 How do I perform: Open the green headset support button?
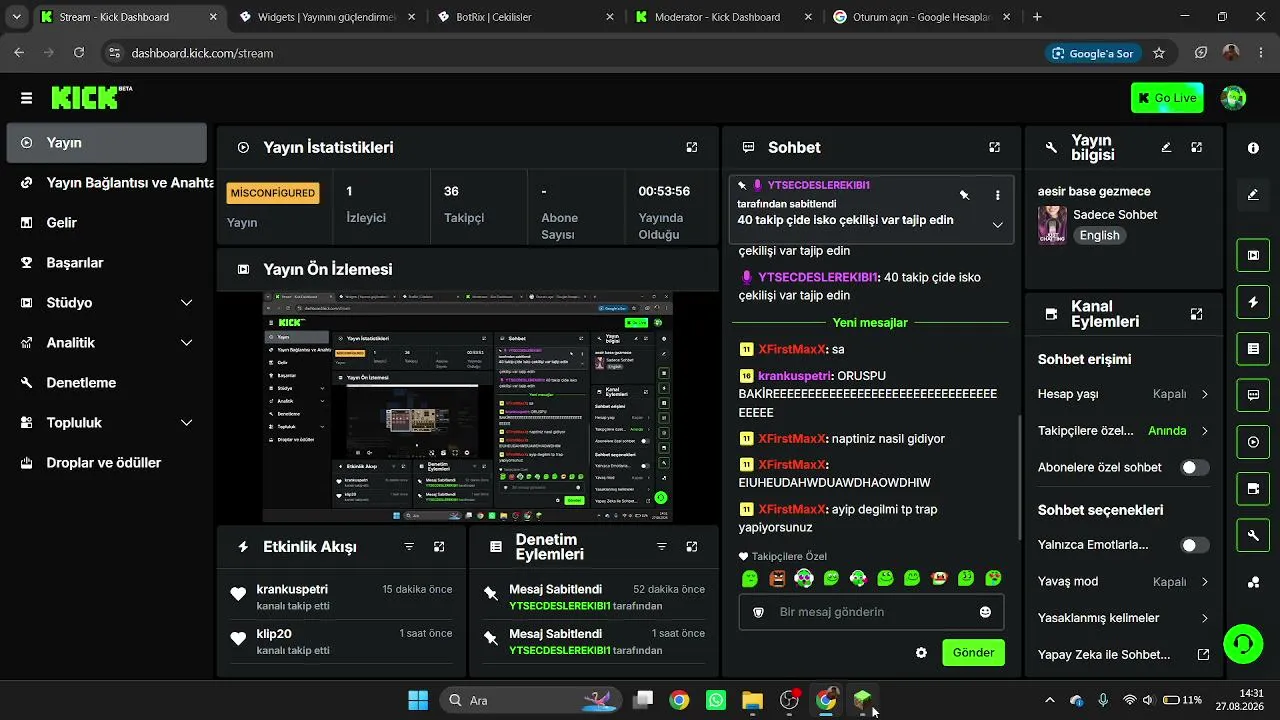pos(1243,643)
